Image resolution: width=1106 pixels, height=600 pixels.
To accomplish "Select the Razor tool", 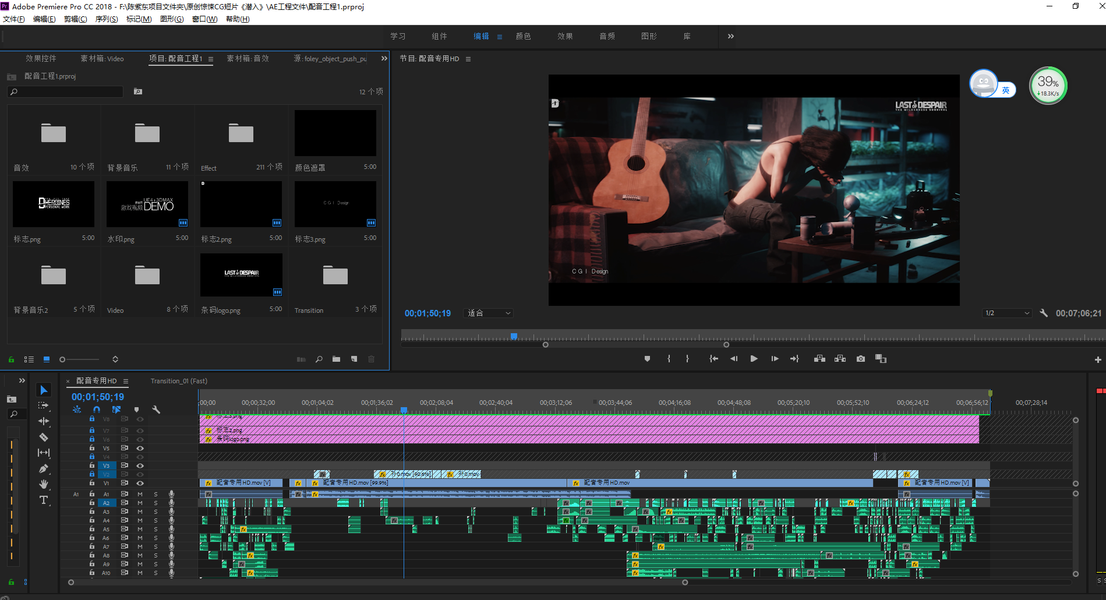I will 44,437.
